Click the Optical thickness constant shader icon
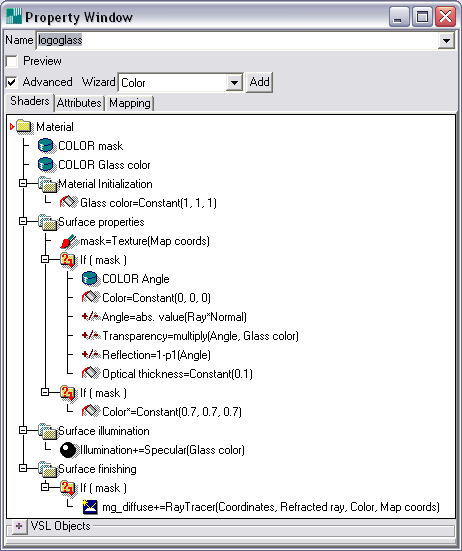This screenshot has height=551, width=462. tap(90, 374)
